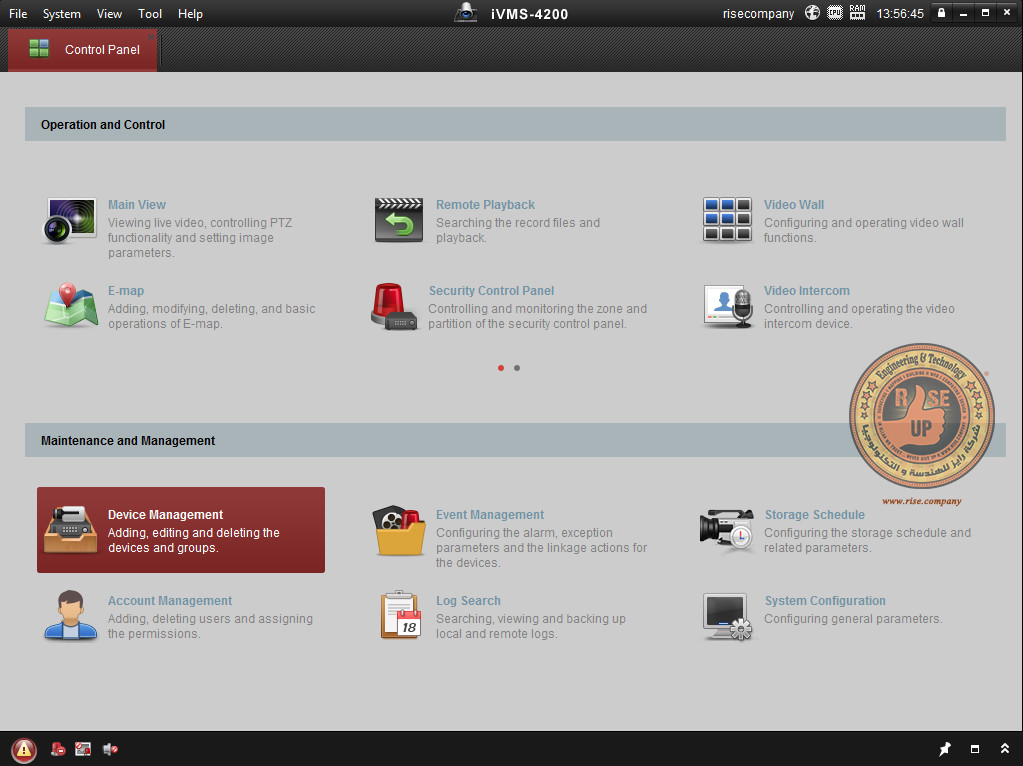Click the Remote Playback link
Viewport: 1023px width, 766px height.
click(x=485, y=205)
